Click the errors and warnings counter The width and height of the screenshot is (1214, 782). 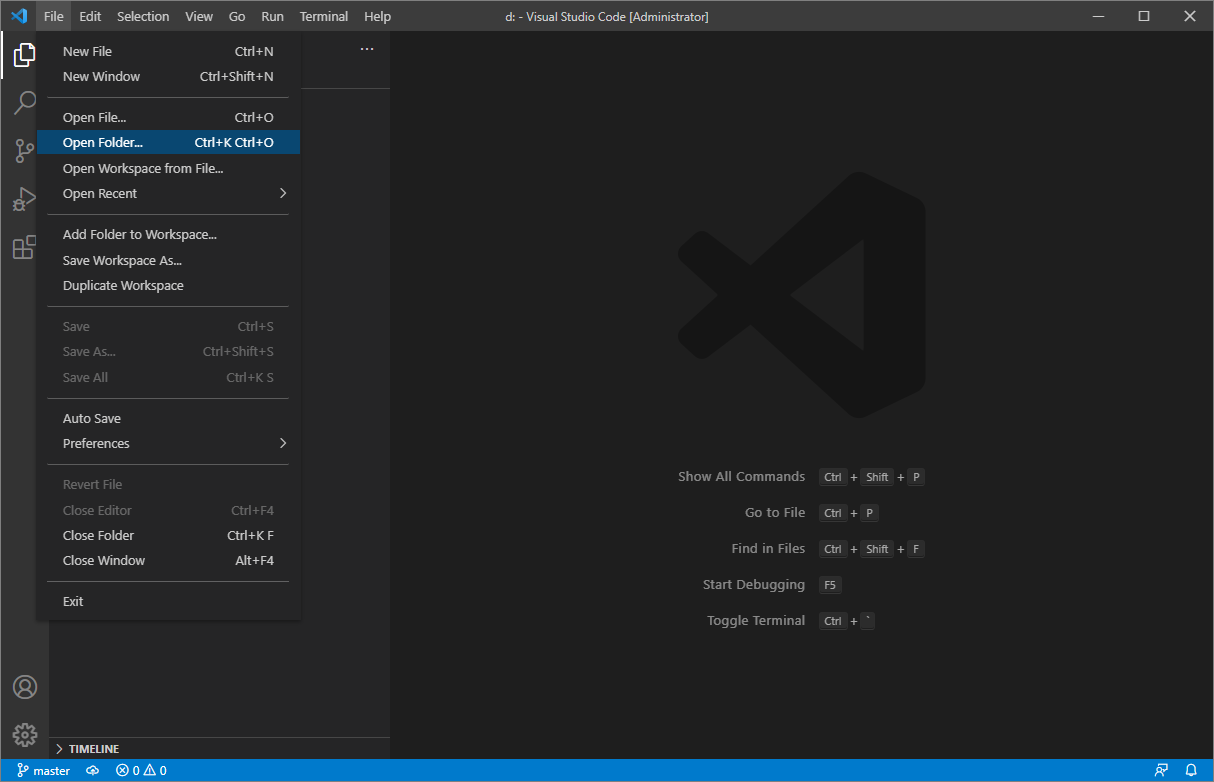[x=138, y=770]
